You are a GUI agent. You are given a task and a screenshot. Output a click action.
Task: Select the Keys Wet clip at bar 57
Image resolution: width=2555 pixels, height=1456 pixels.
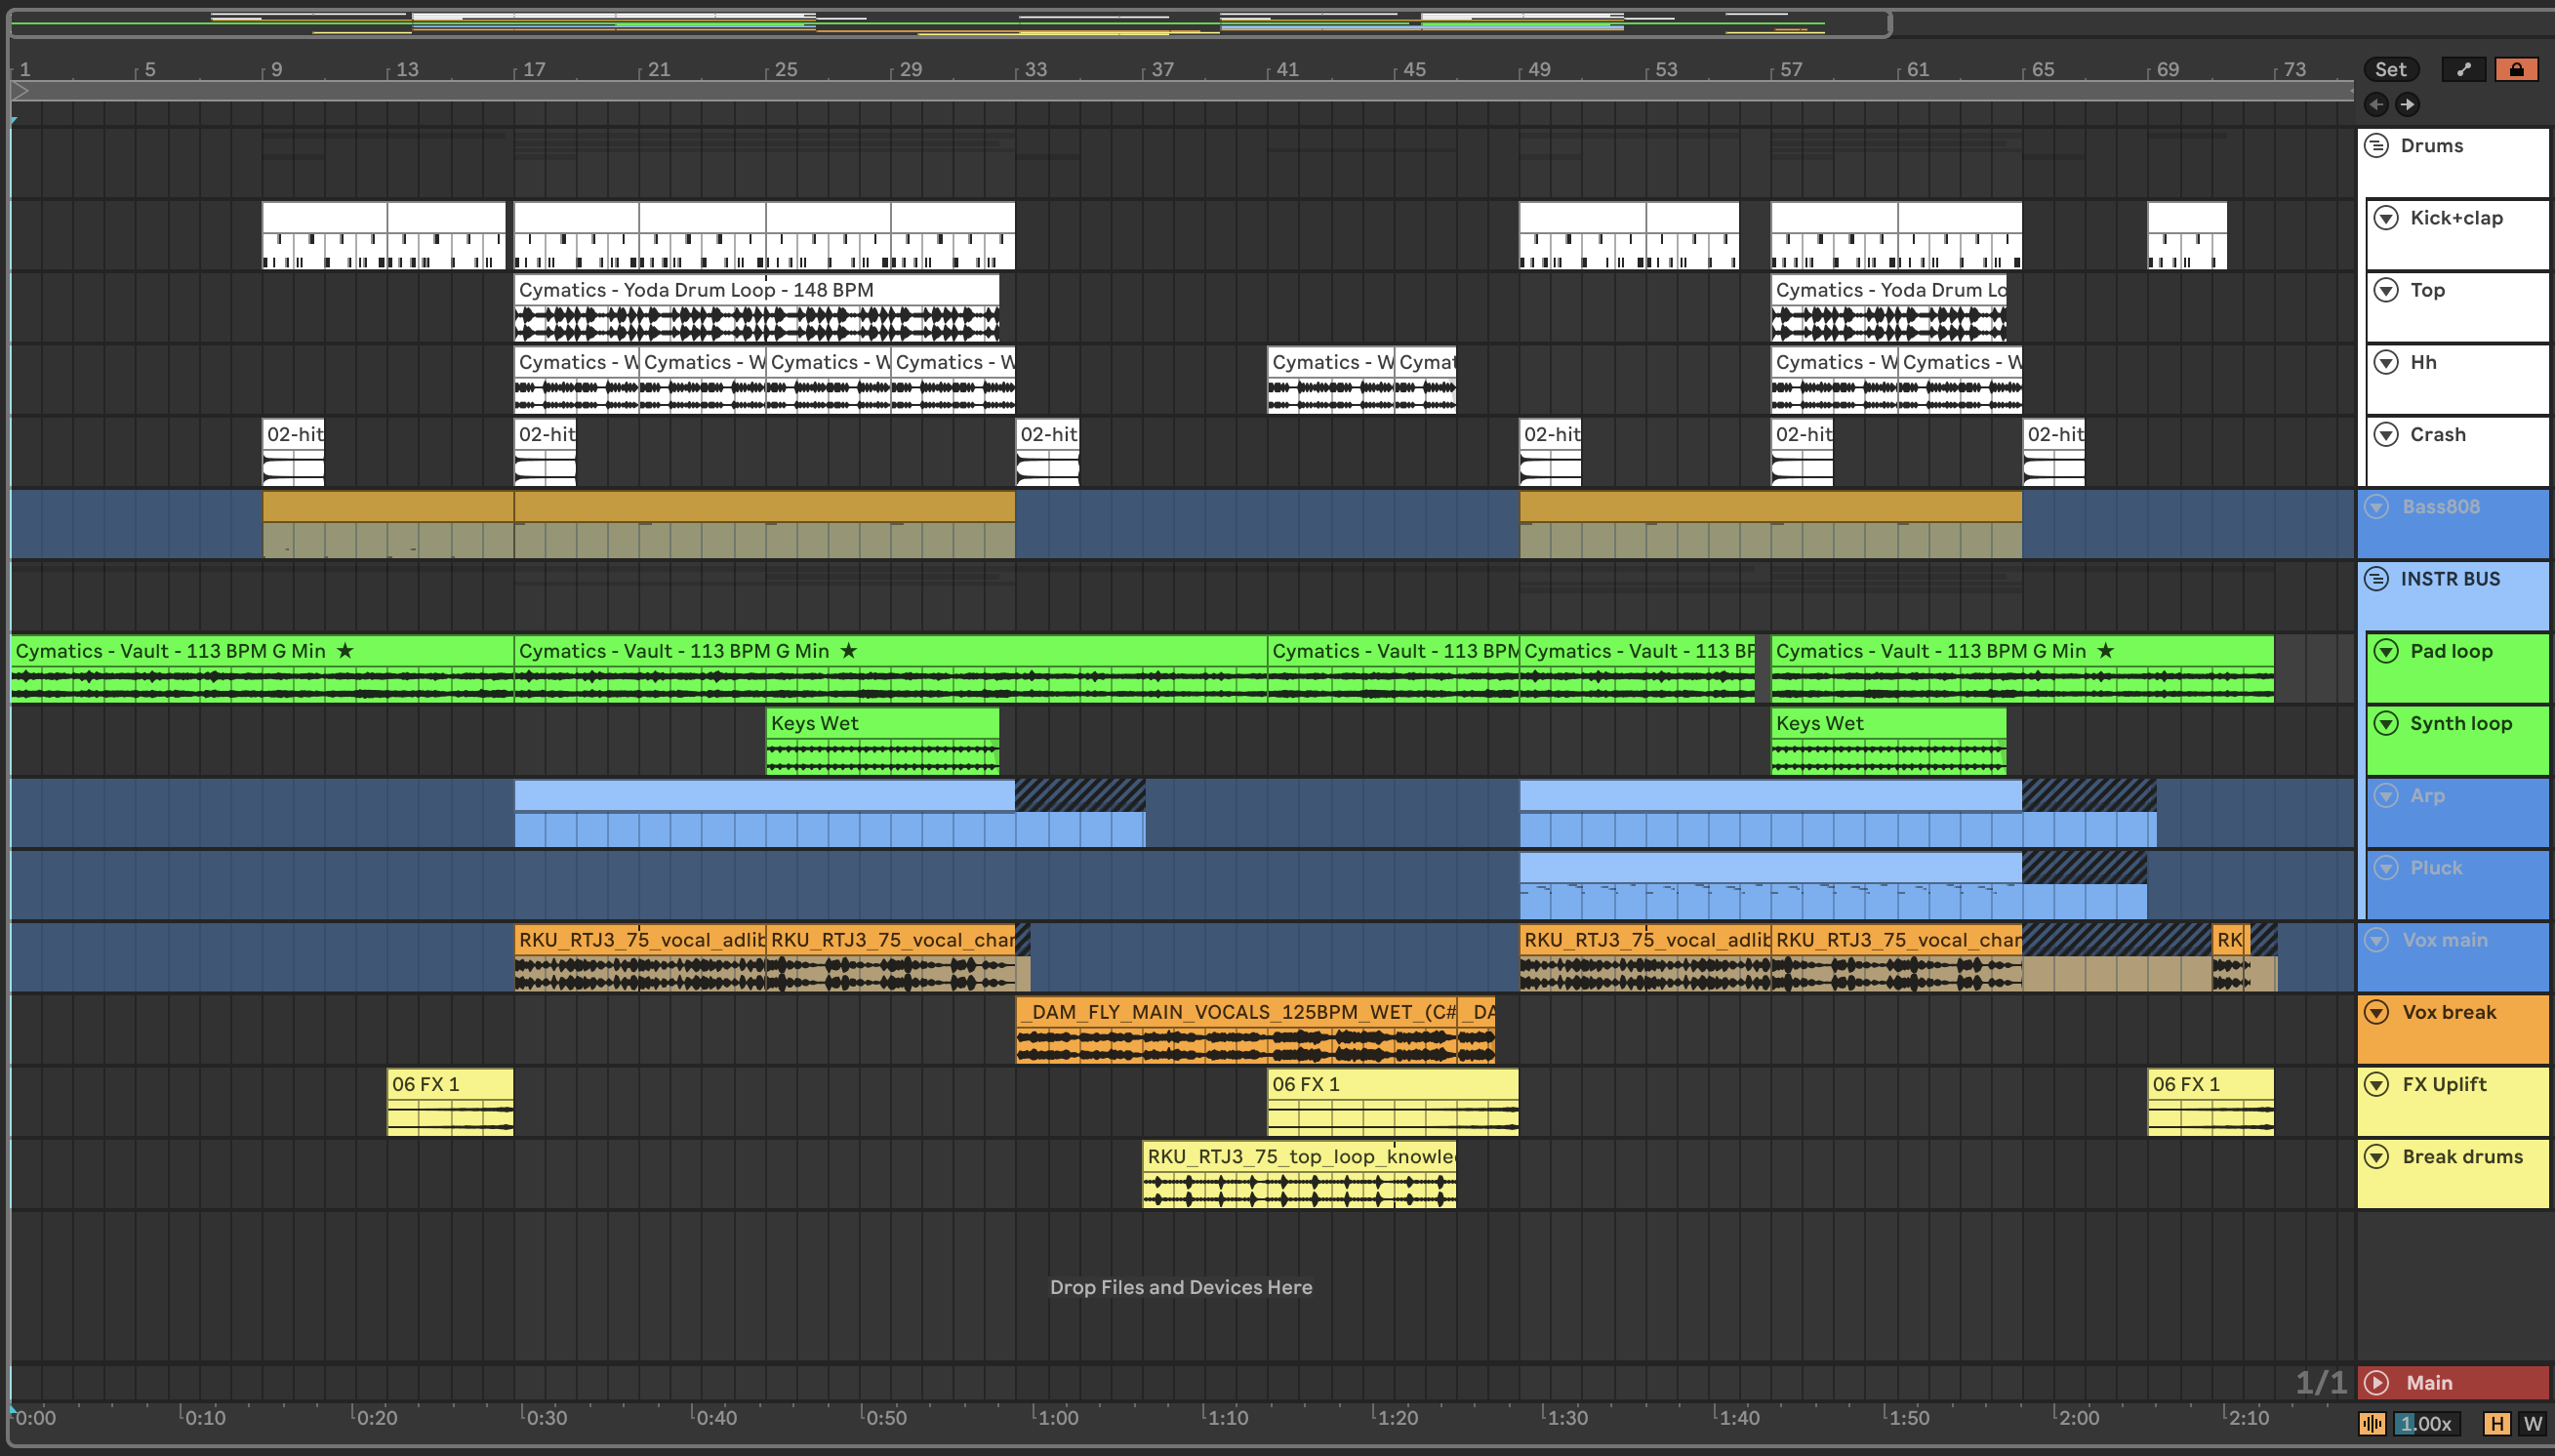[1888, 741]
